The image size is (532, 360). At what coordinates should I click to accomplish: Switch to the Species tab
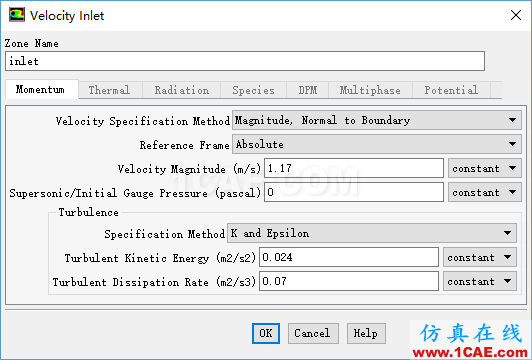coord(253,90)
